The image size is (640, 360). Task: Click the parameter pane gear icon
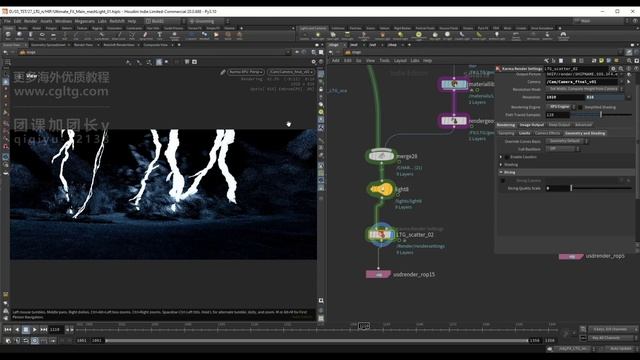point(613,69)
